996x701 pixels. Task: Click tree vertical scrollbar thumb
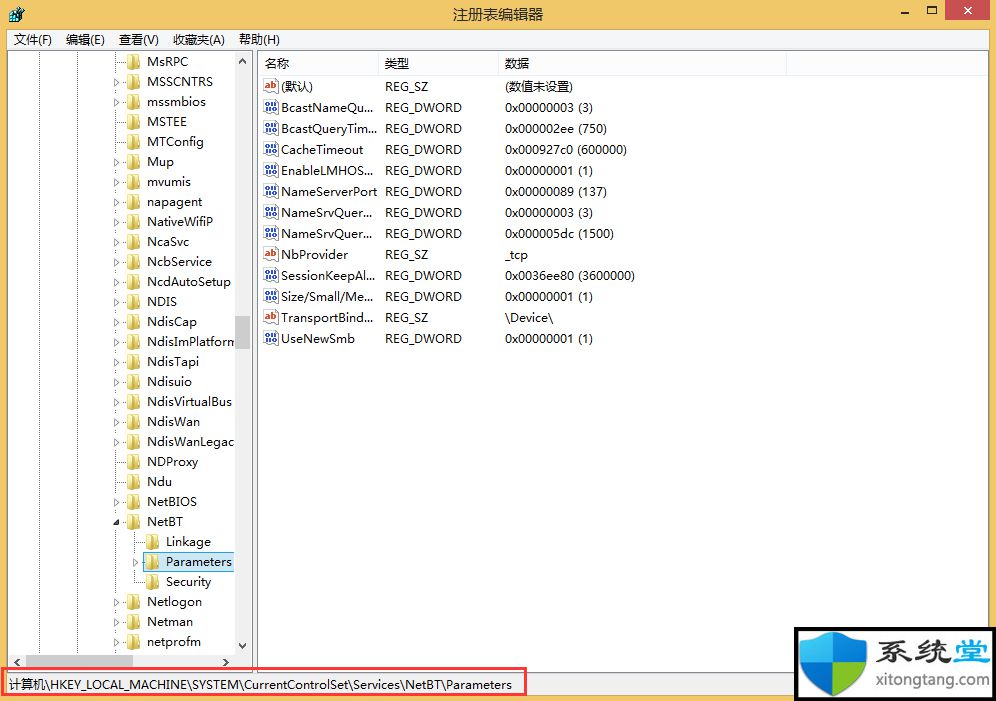tap(242, 332)
